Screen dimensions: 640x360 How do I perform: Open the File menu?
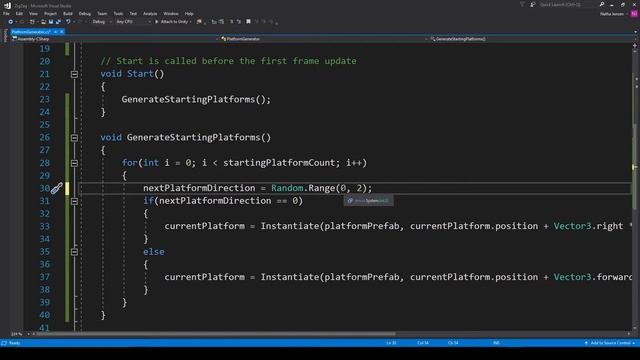pyautogui.click(x=6, y=14)
